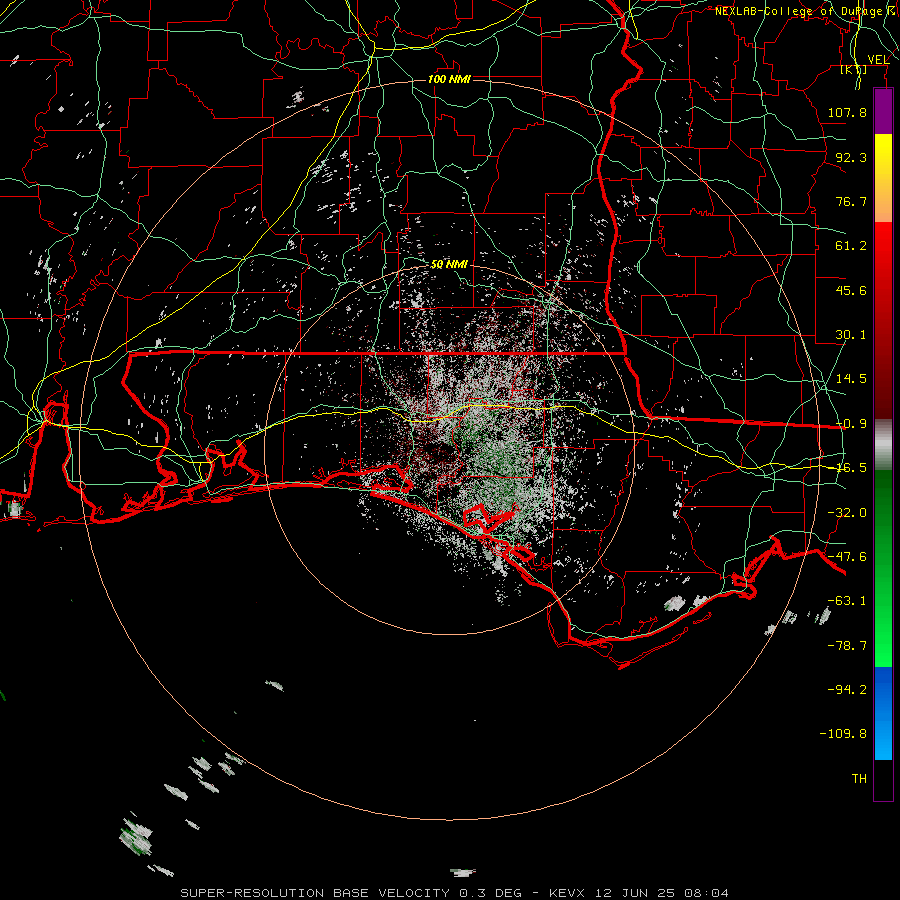This screenshot has width=900, height=900.
Task: Select the 14.5 velocity scale label
Action: (851, 379)
